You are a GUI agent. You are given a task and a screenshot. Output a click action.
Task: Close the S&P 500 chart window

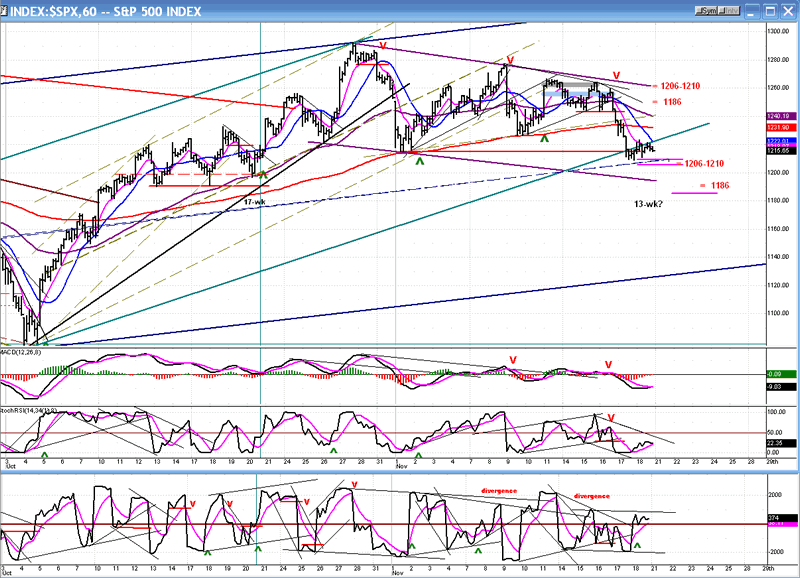coord(788,11)
